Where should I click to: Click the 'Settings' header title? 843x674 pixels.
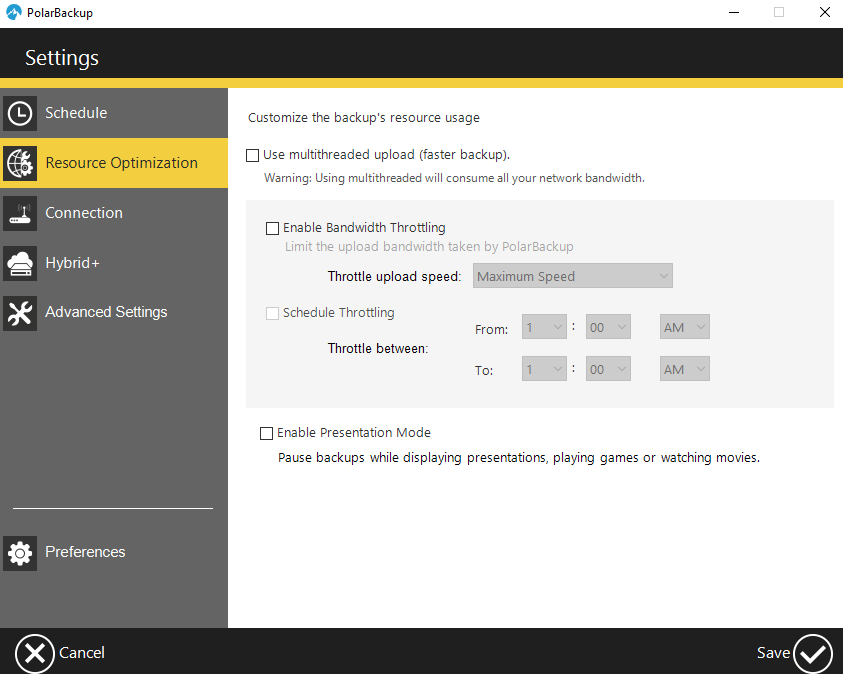pyautogui.click(x=62, y=58)
